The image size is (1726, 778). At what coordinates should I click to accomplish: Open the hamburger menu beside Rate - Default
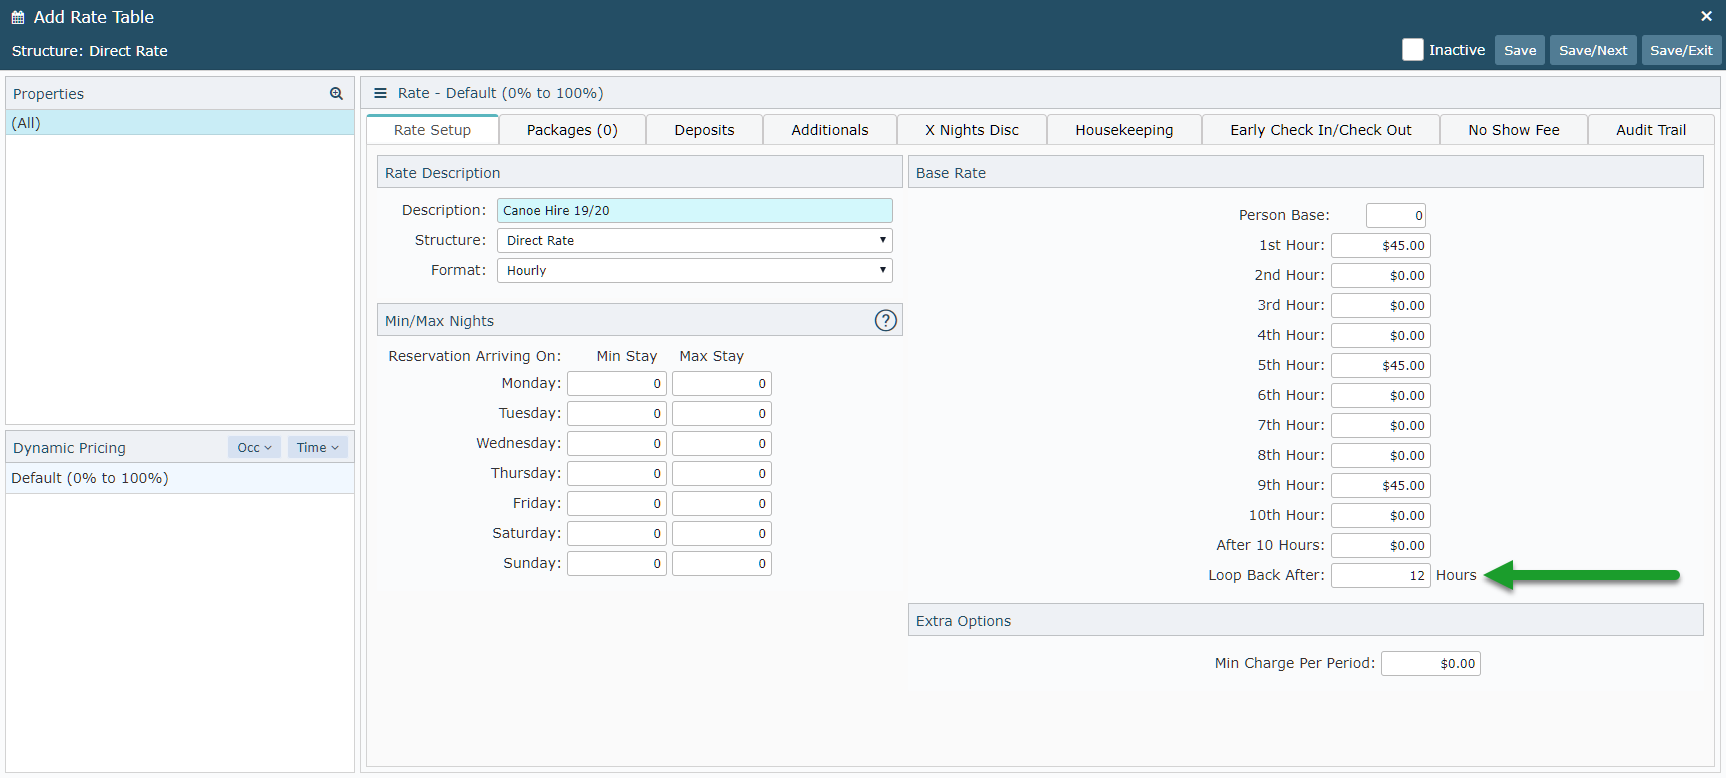point(380,93)
